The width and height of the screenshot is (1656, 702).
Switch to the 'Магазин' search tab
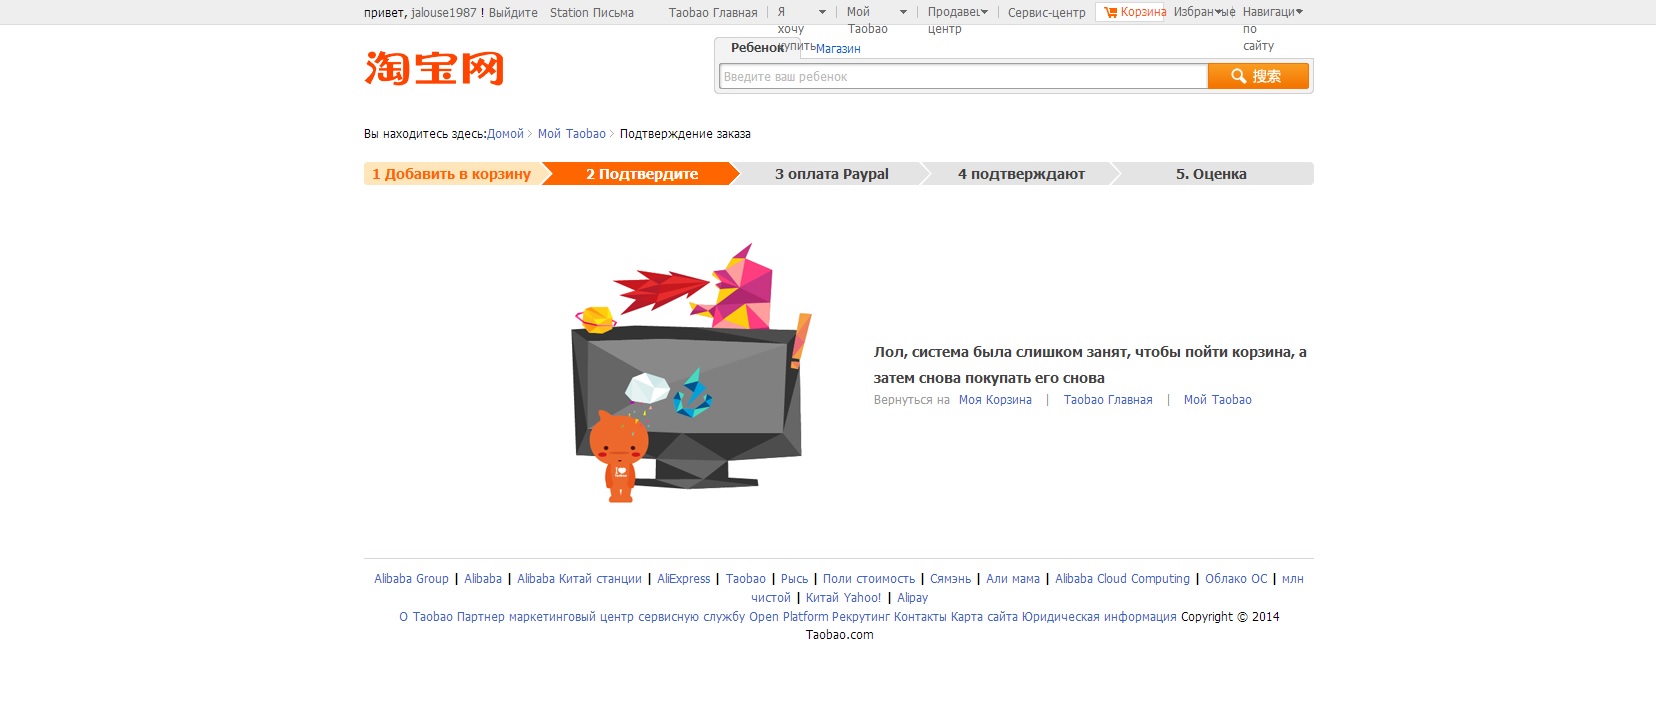[838, 49]
